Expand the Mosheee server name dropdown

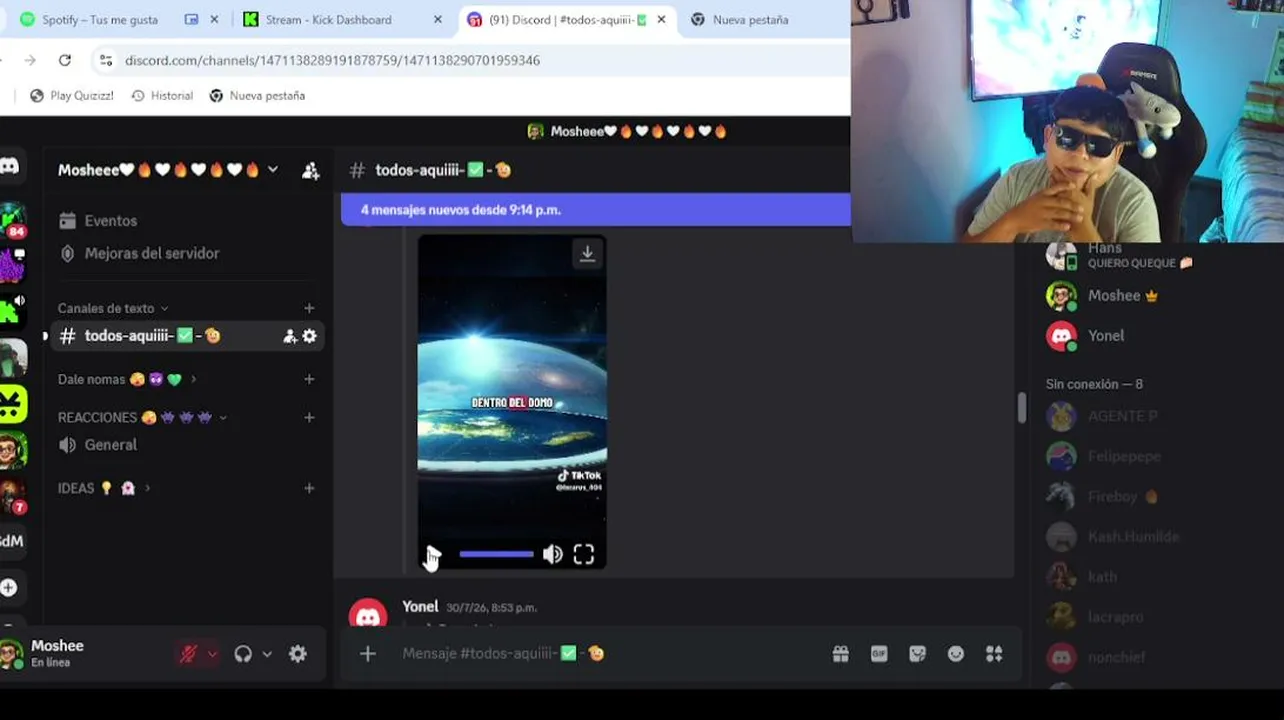pos(272,170)
